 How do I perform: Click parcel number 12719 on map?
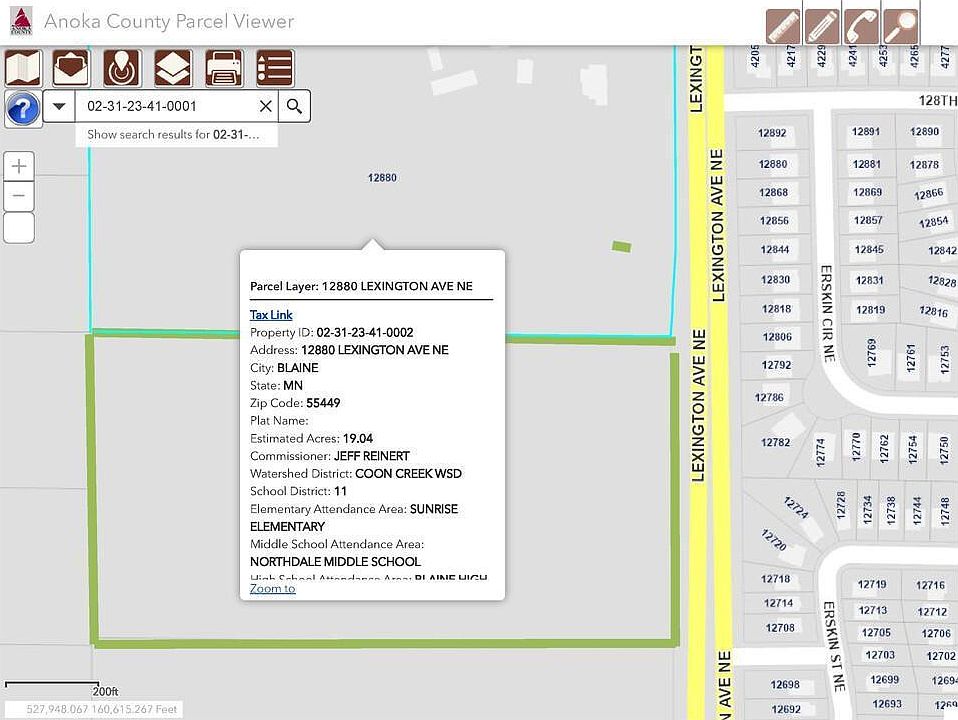coord(872,584)
